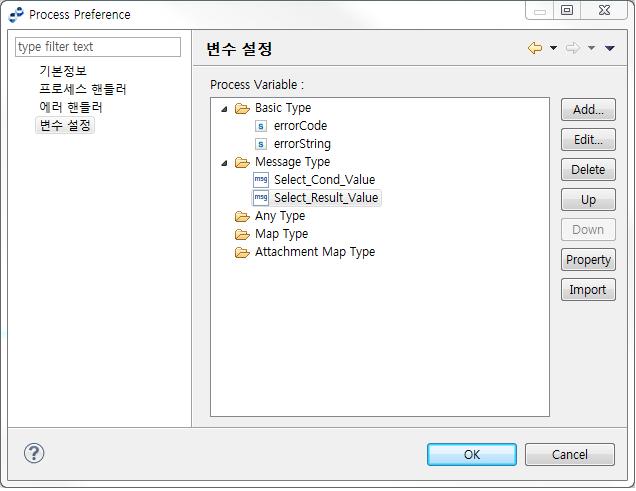Screen dimensions: 636x491
Task: Click the Delete button
Action: point(588,169)
